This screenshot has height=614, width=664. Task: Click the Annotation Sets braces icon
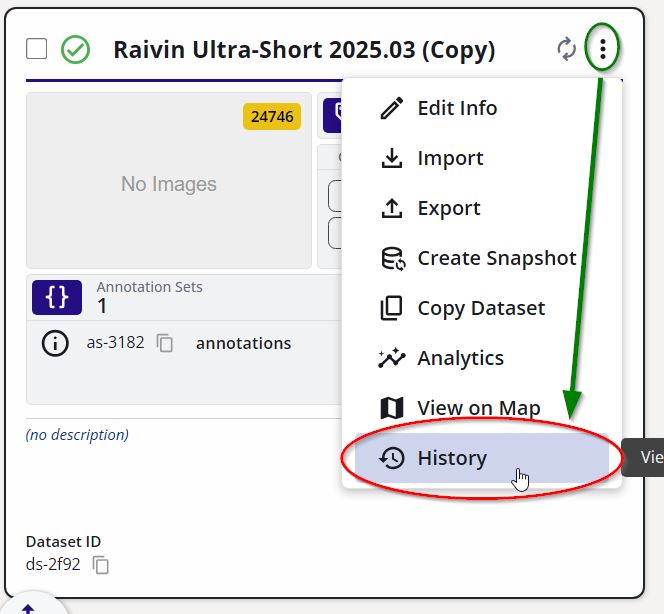[57, 297]
